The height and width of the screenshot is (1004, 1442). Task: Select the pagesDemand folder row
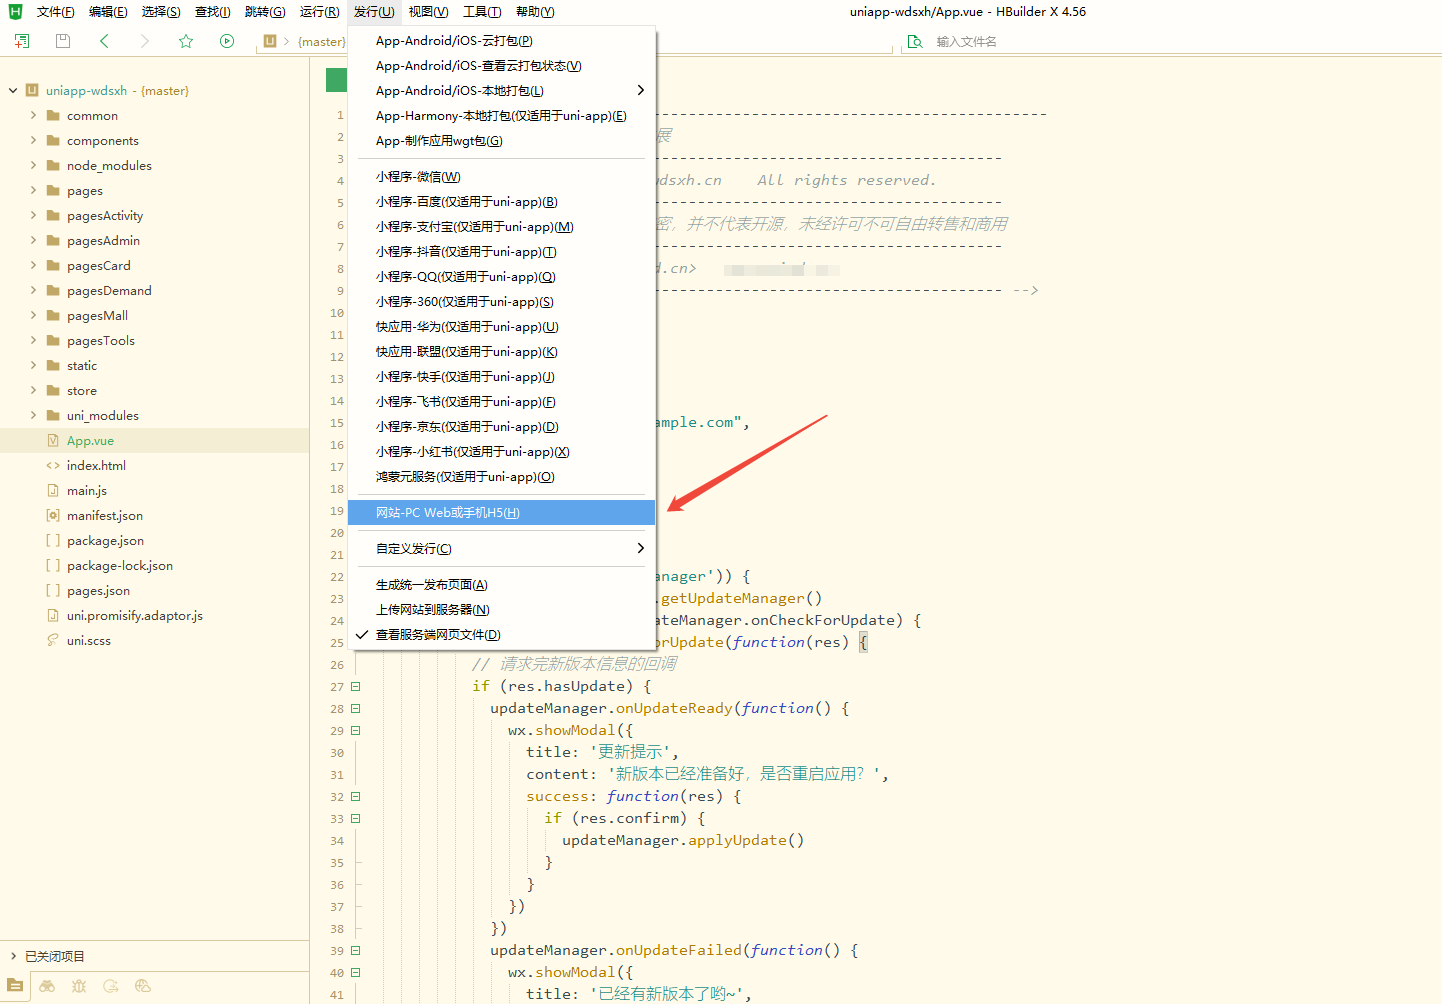point(155,290)
